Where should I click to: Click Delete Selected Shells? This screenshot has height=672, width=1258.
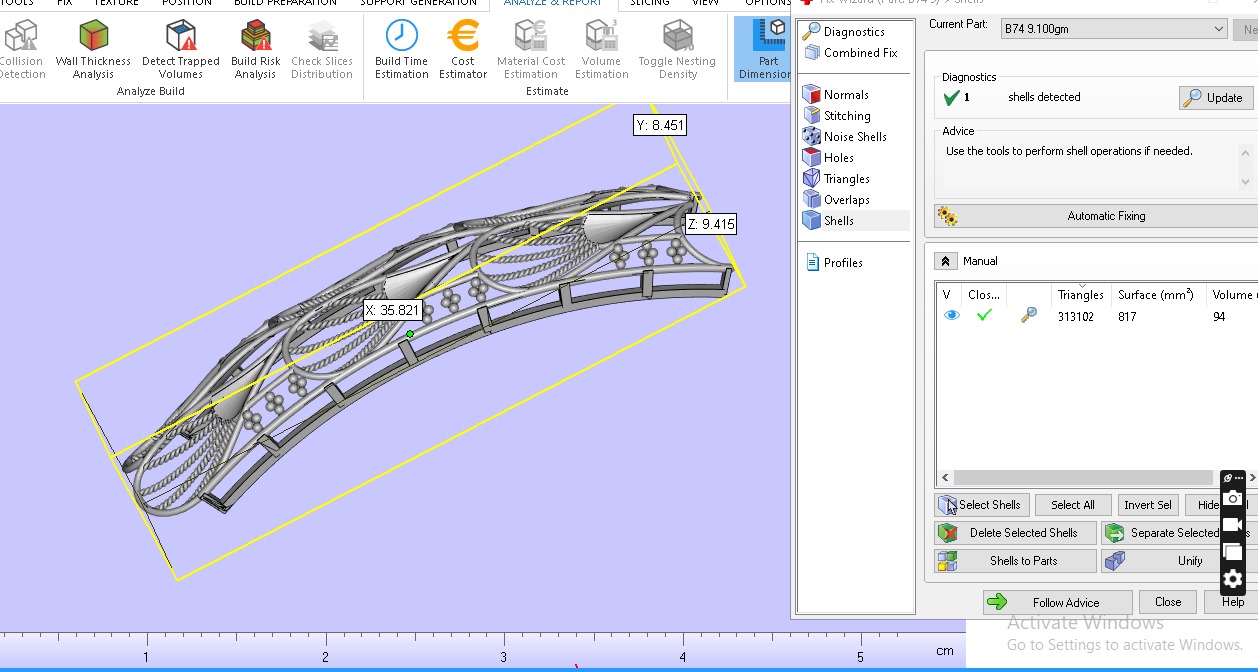pos(1015,533)
